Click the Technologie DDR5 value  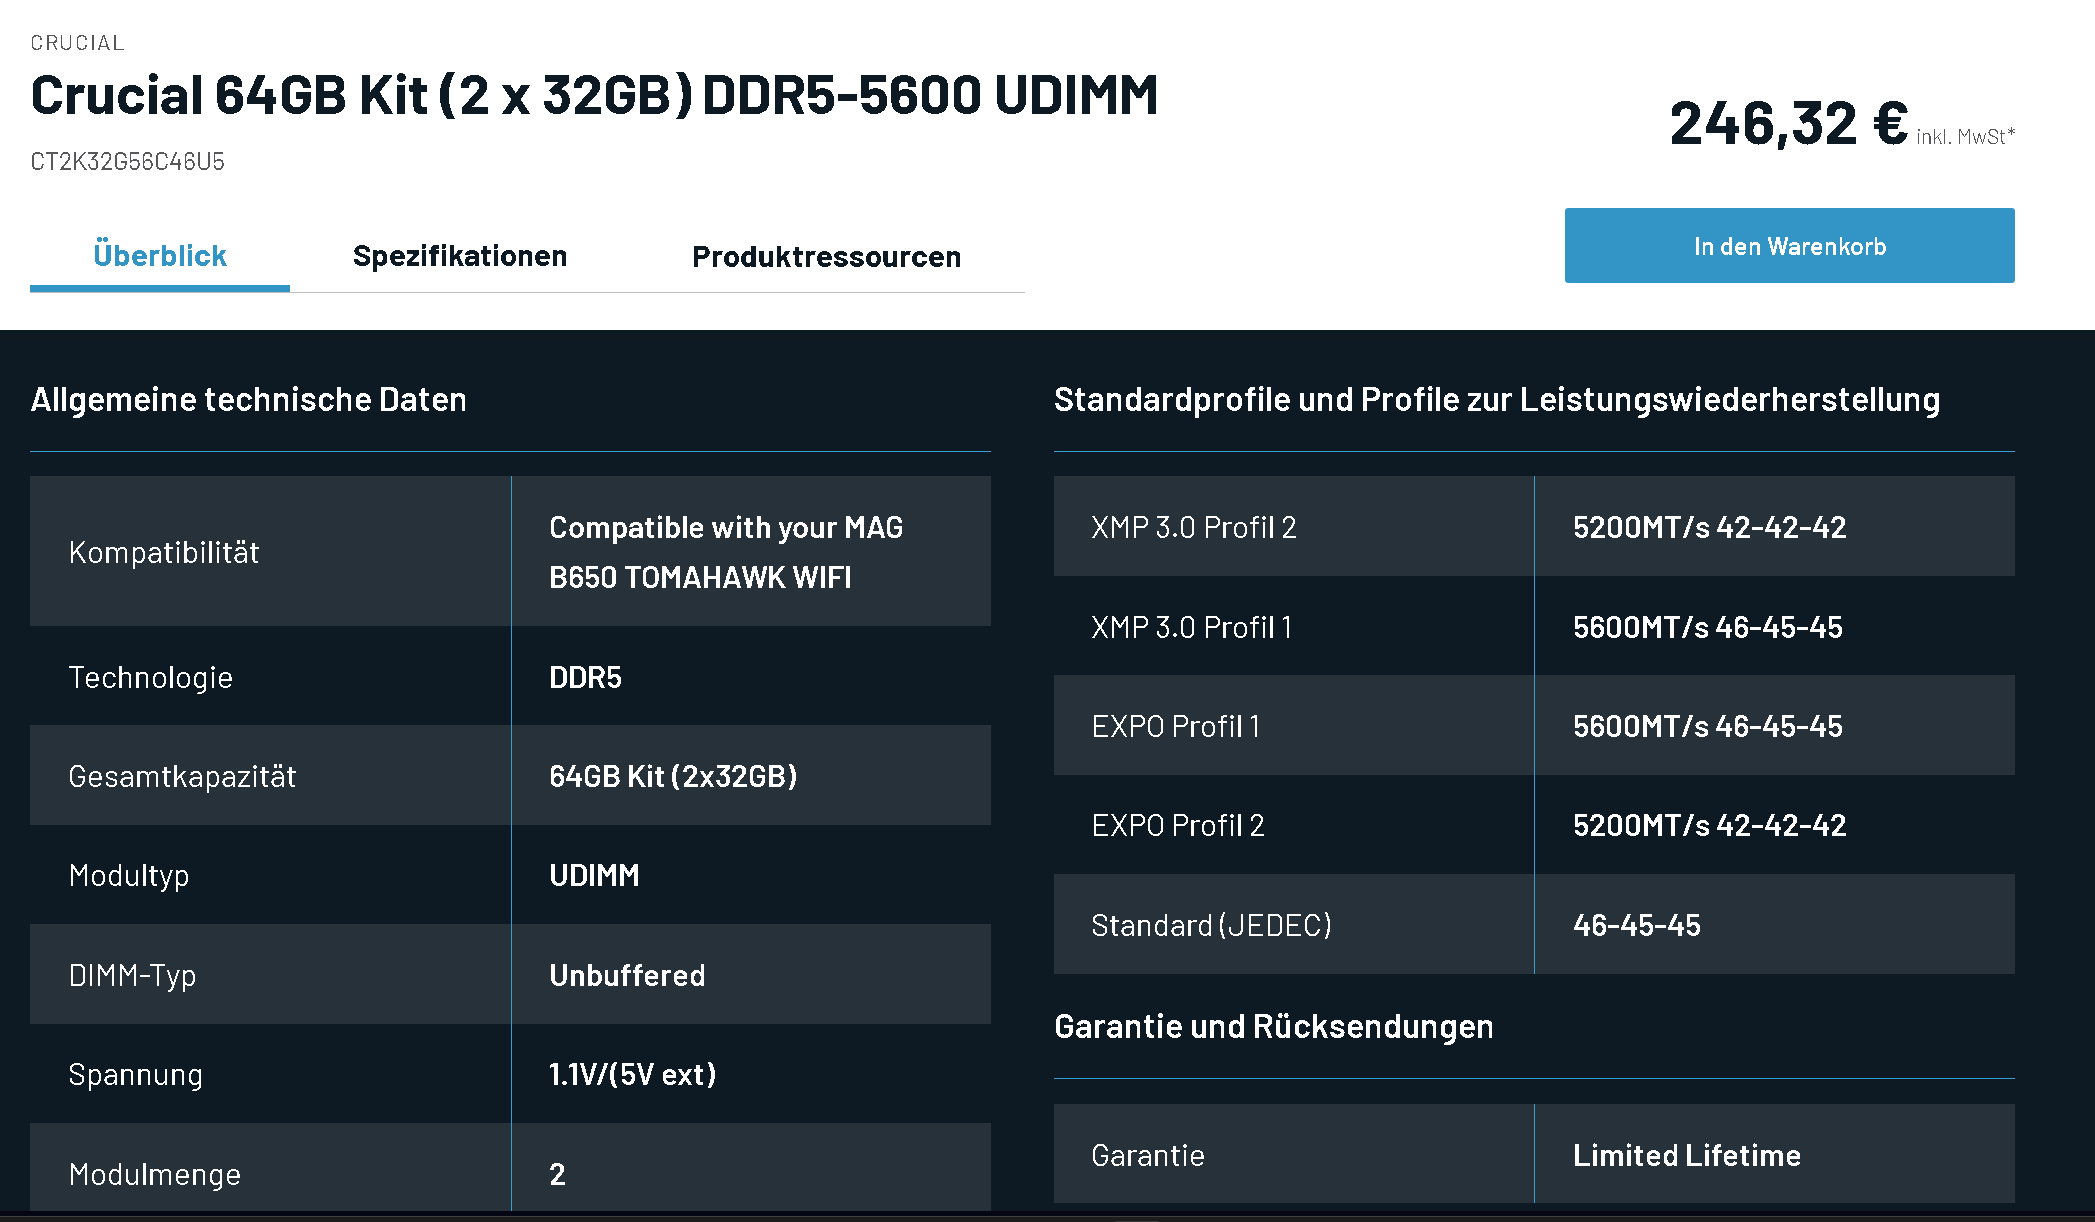coord(585,678)
